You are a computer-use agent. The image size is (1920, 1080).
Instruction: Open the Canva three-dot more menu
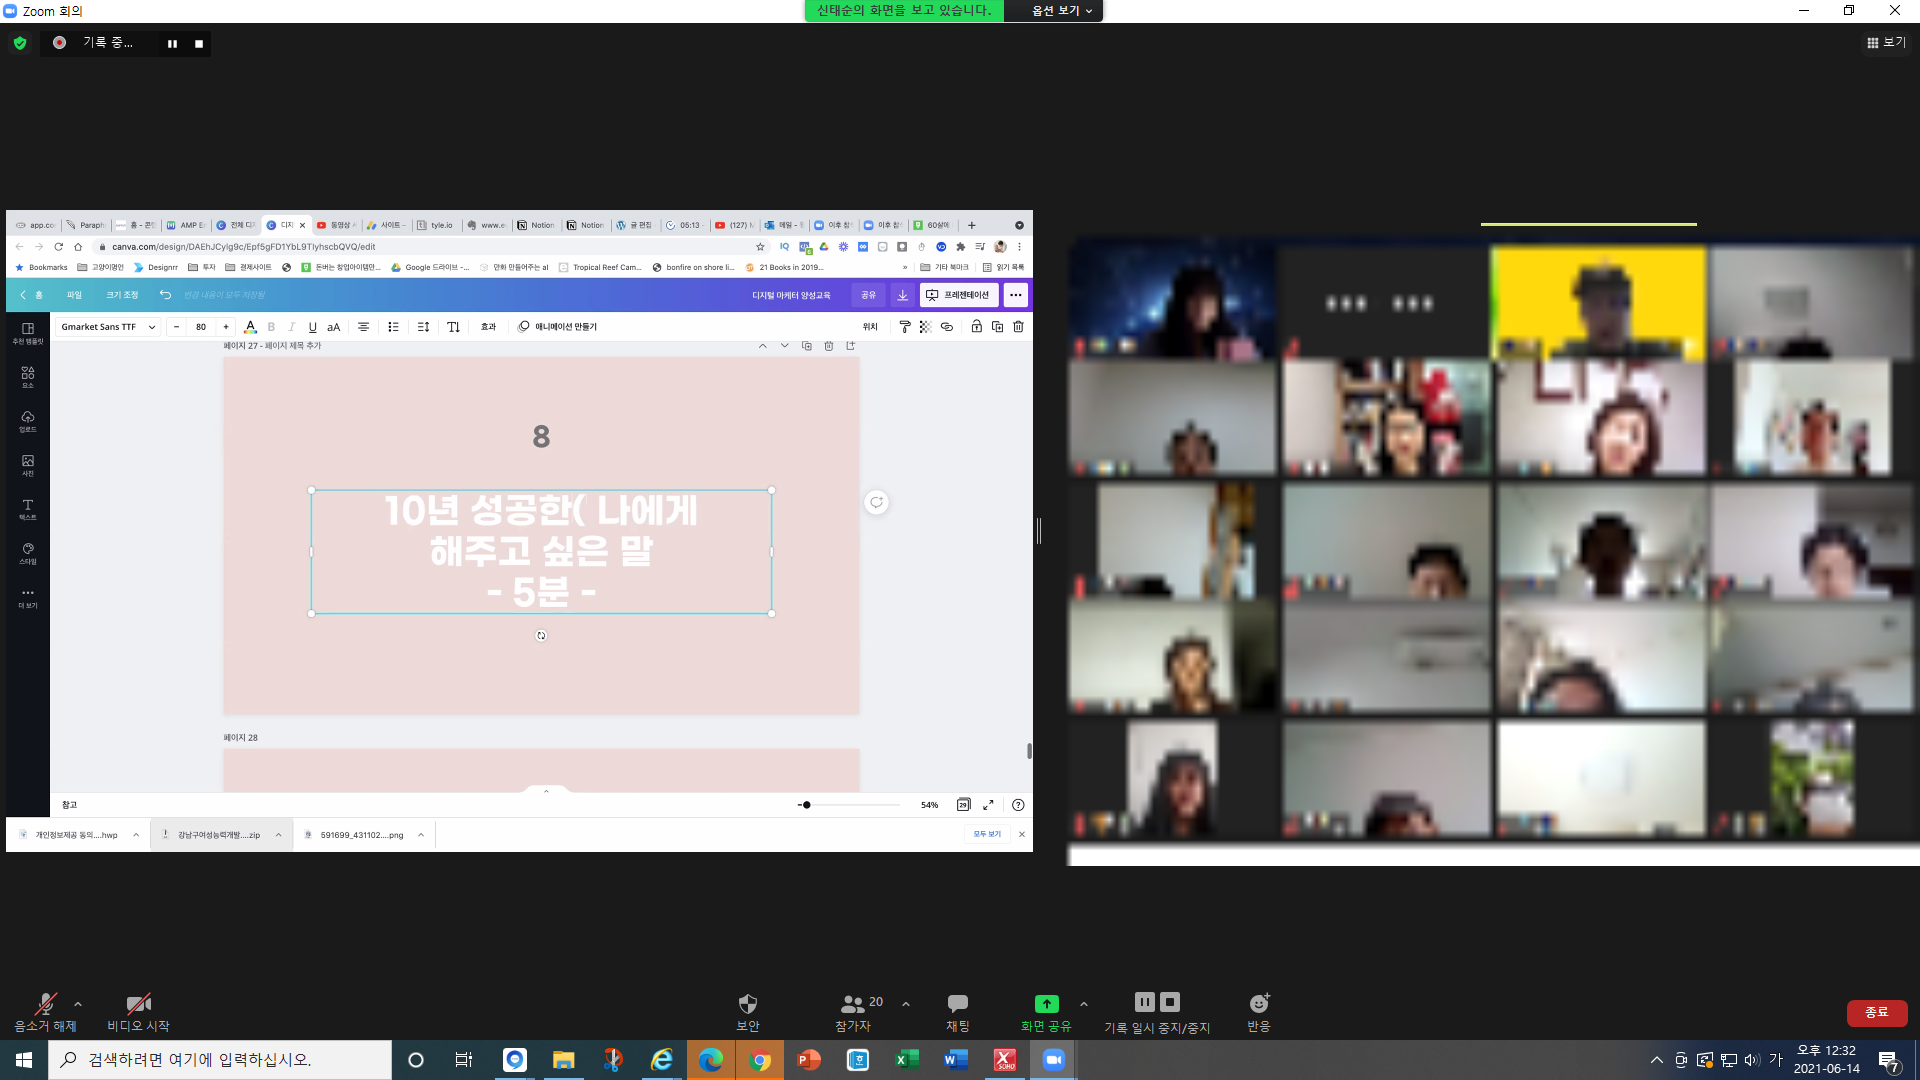(1015, 295)
